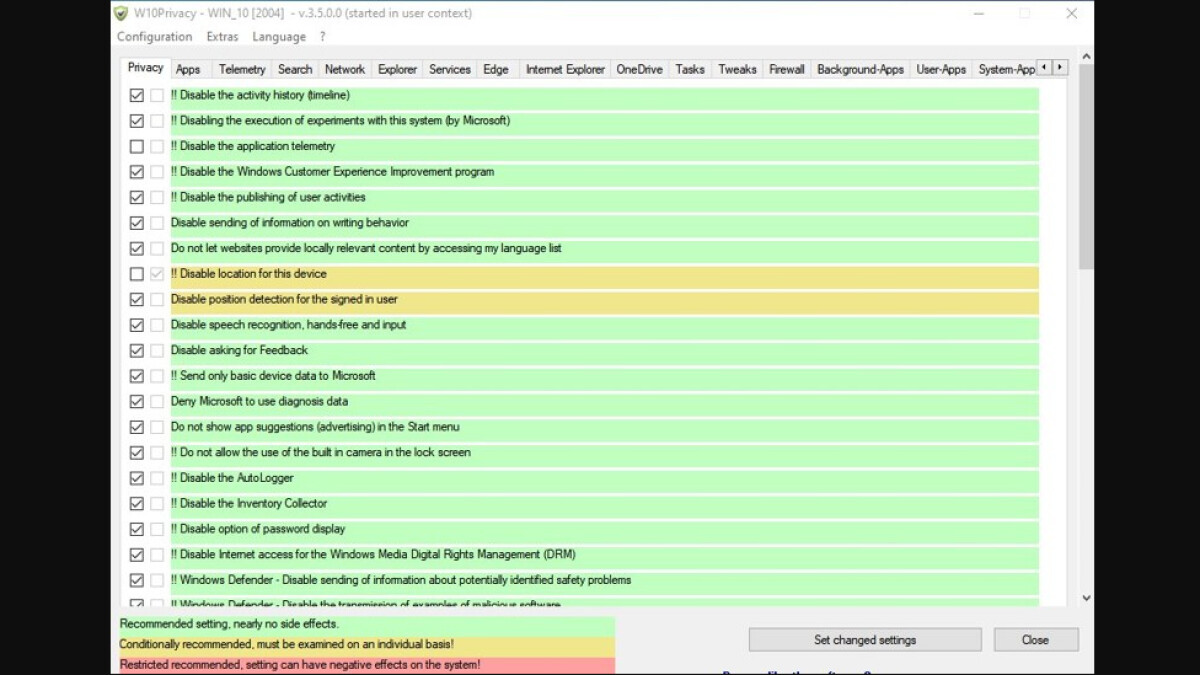Screen dimensions: 1200x675
Task: Toggle 'Disable position detection for the signed in user'
Action: (137, 300)
